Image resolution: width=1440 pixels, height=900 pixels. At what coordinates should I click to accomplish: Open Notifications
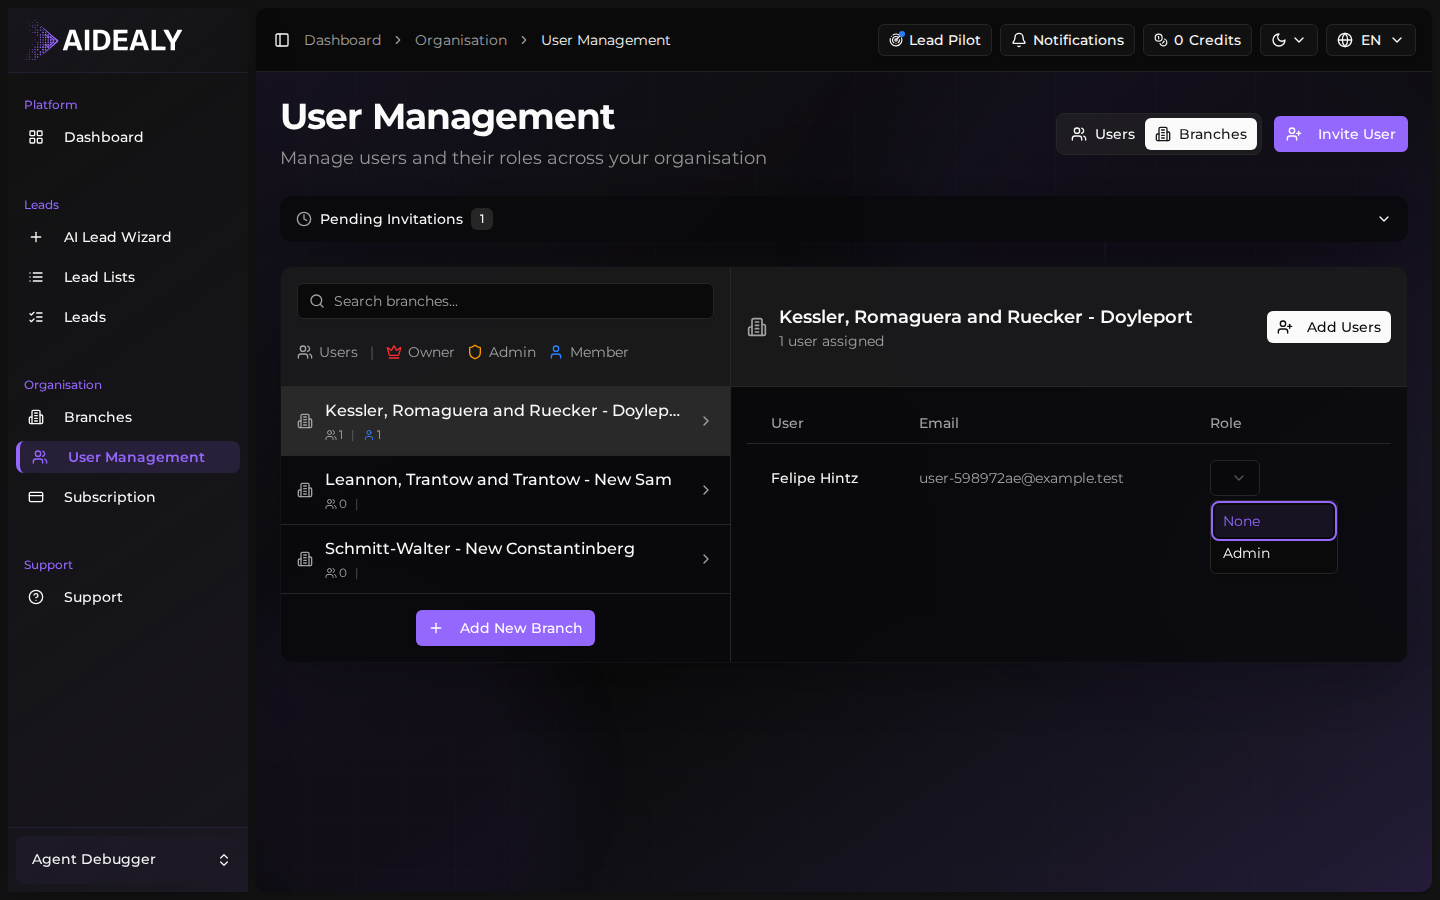tap(1067, 40)
